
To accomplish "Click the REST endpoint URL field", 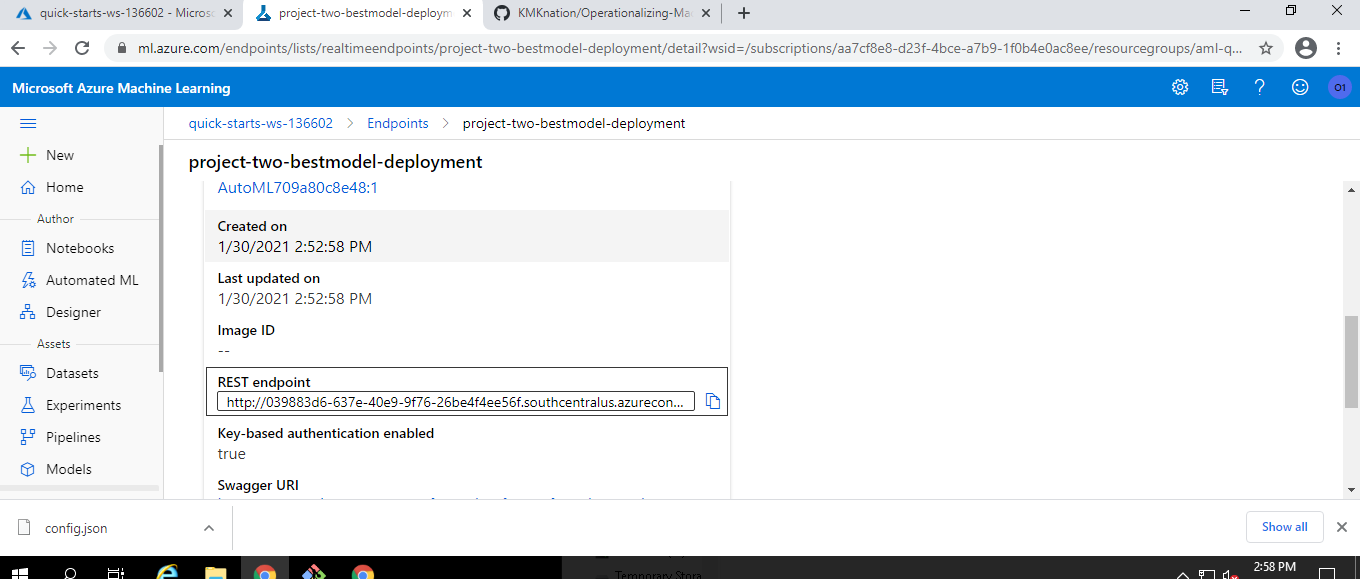I will click(456, 402).
